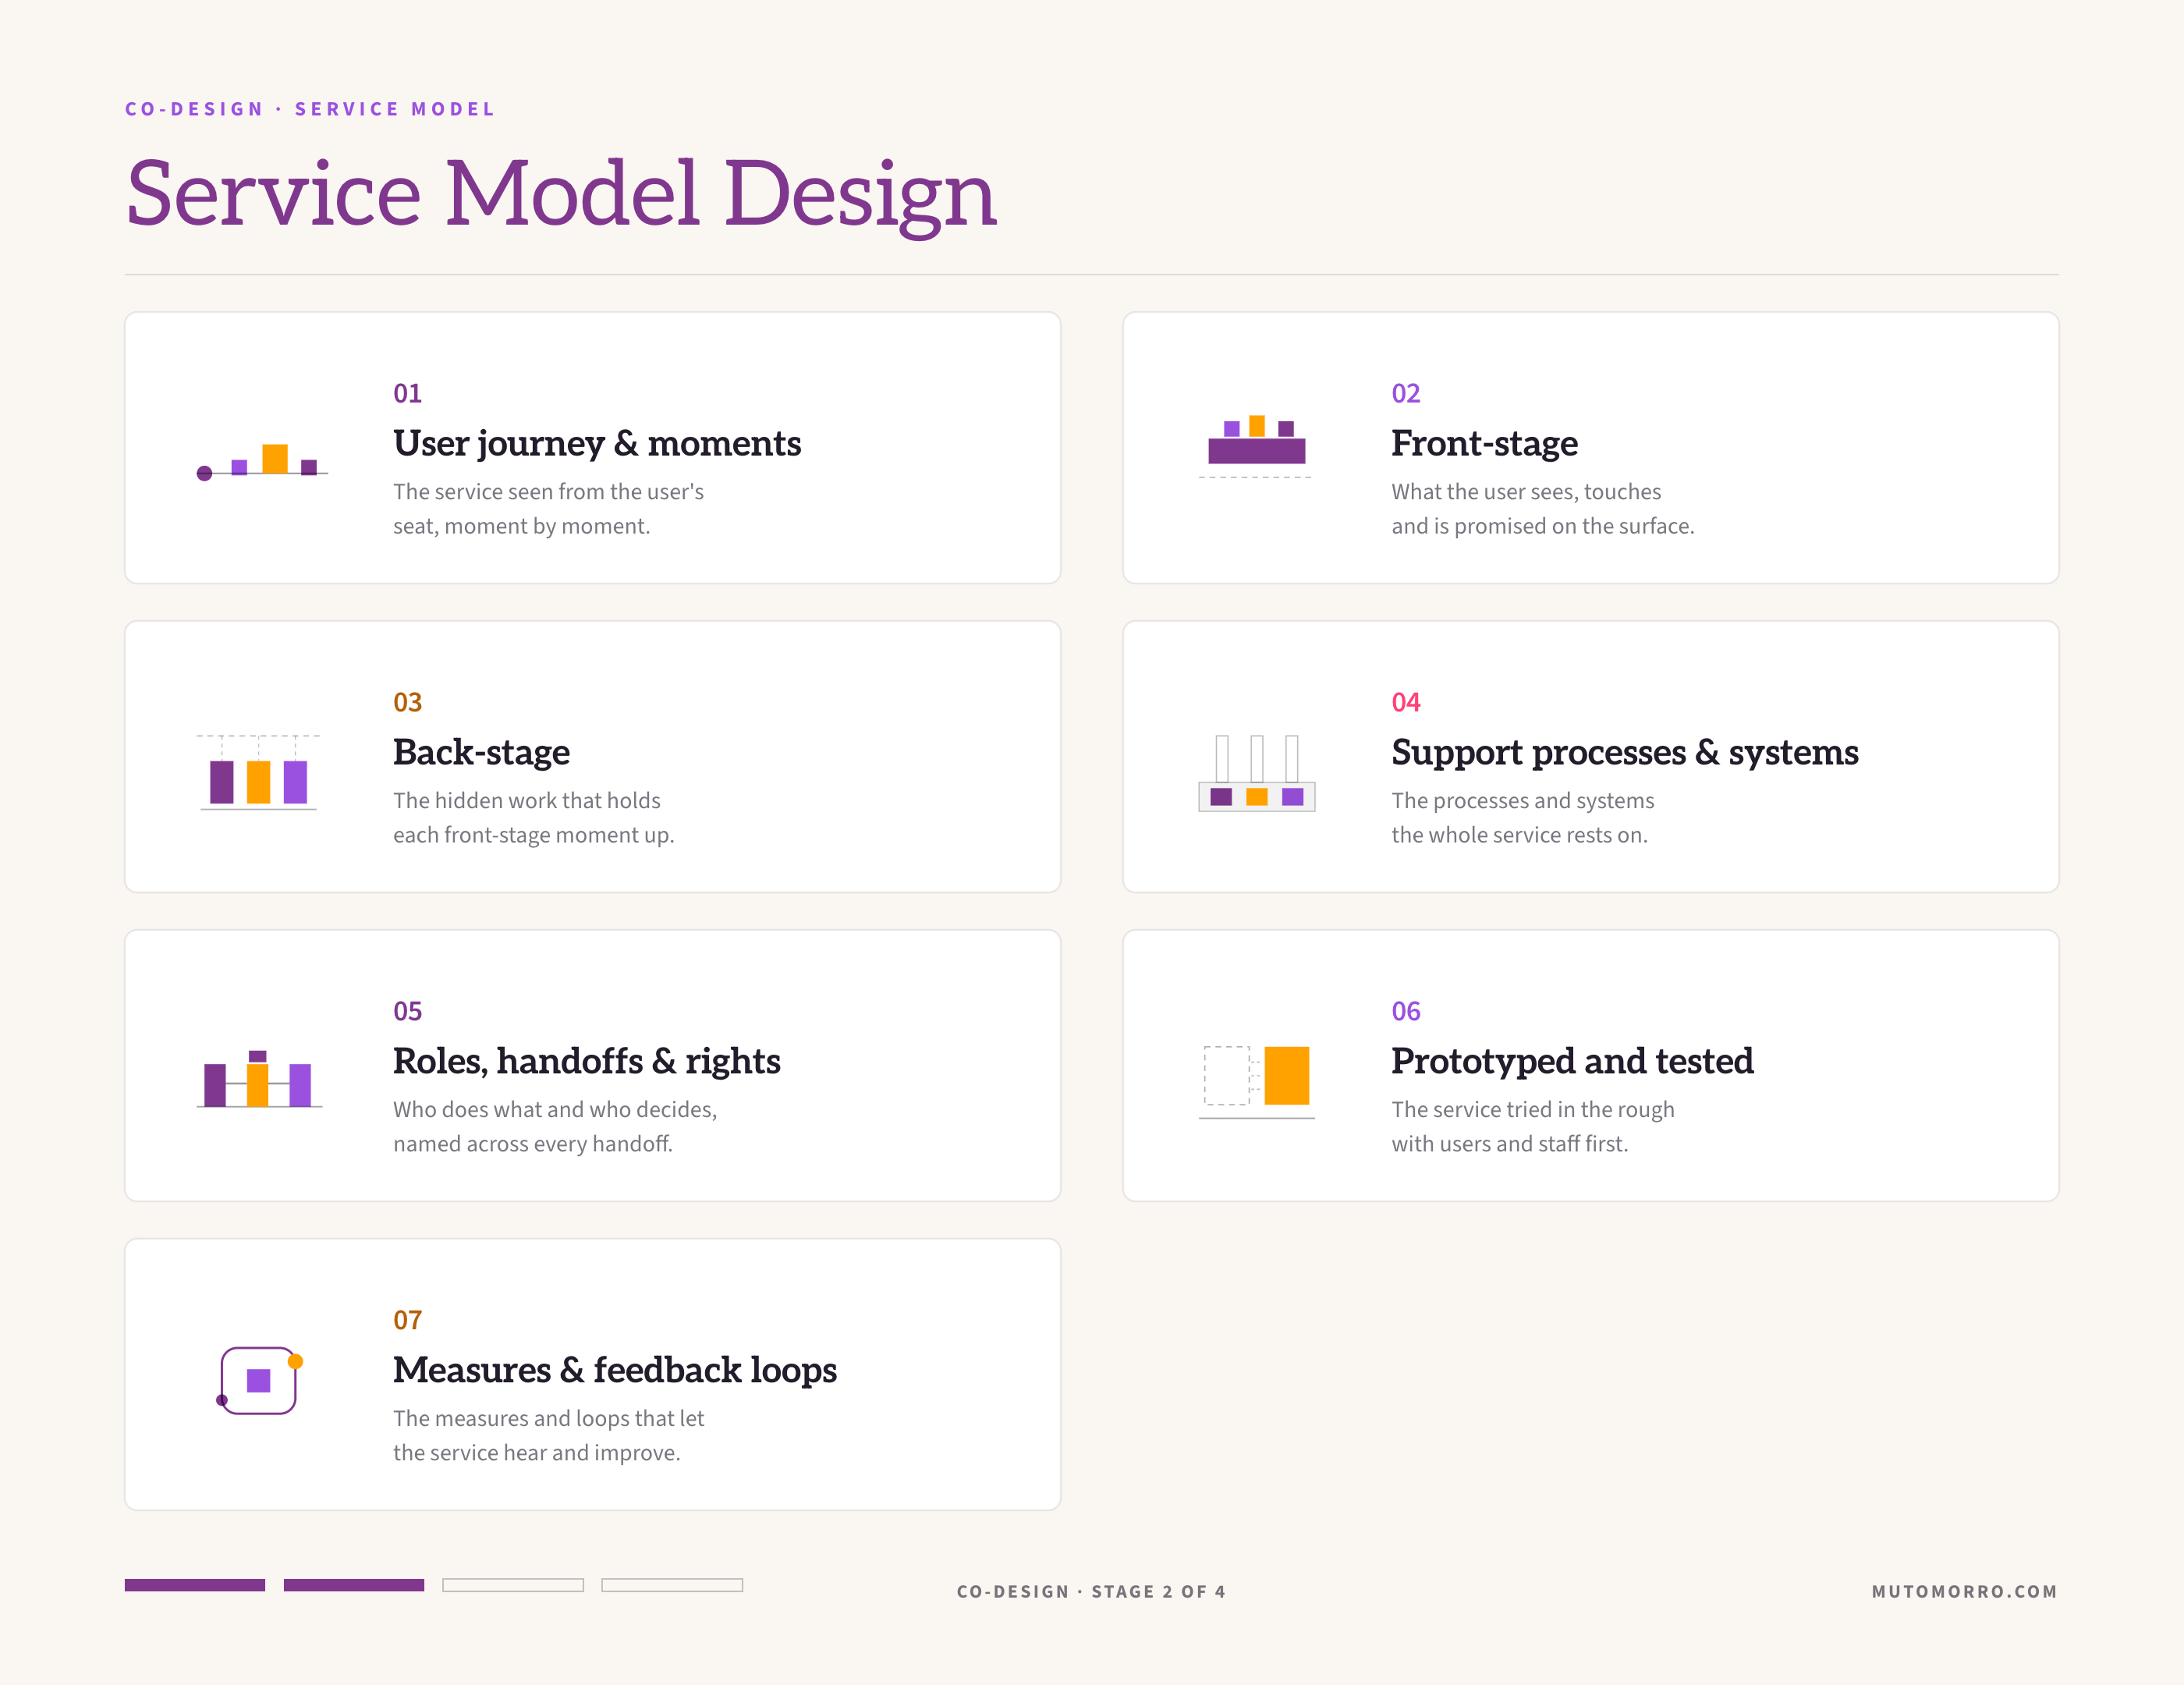Click the Front-stage platform icon
Viewport: 2184px width, 1685px height.
click(1256, 446)
